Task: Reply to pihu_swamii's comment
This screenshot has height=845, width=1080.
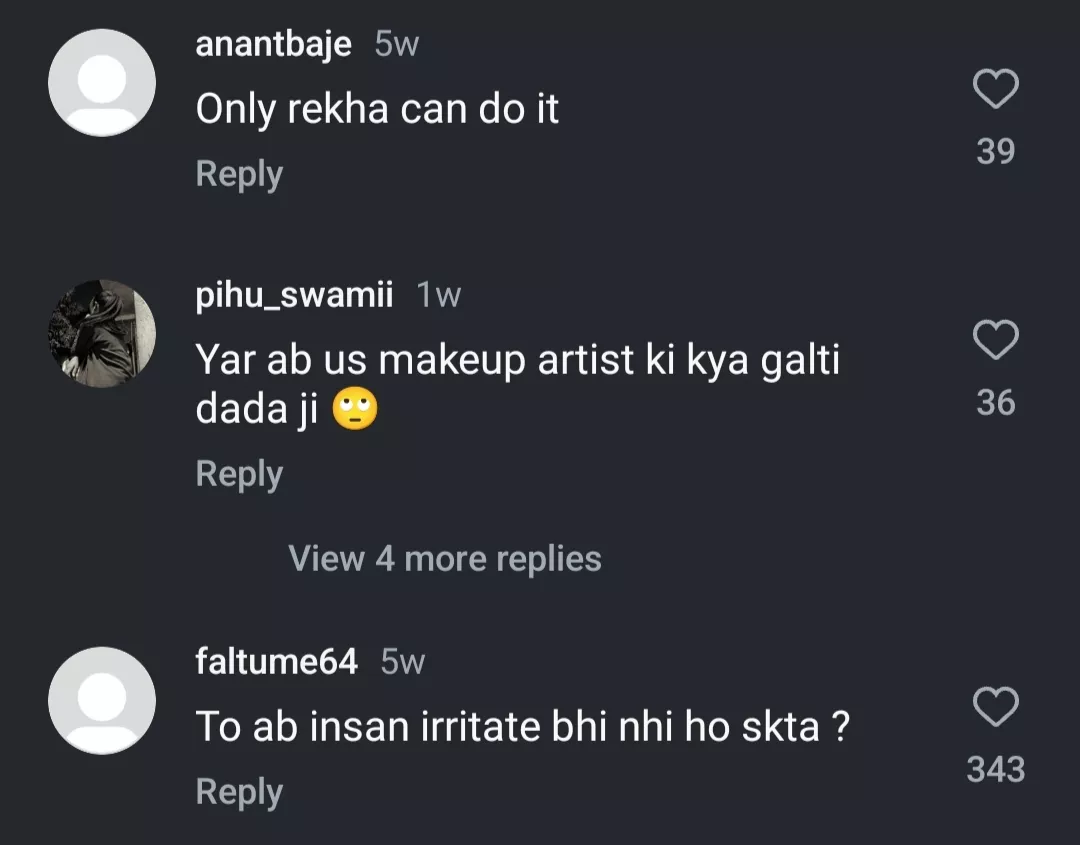Action: tap(239, 473)
